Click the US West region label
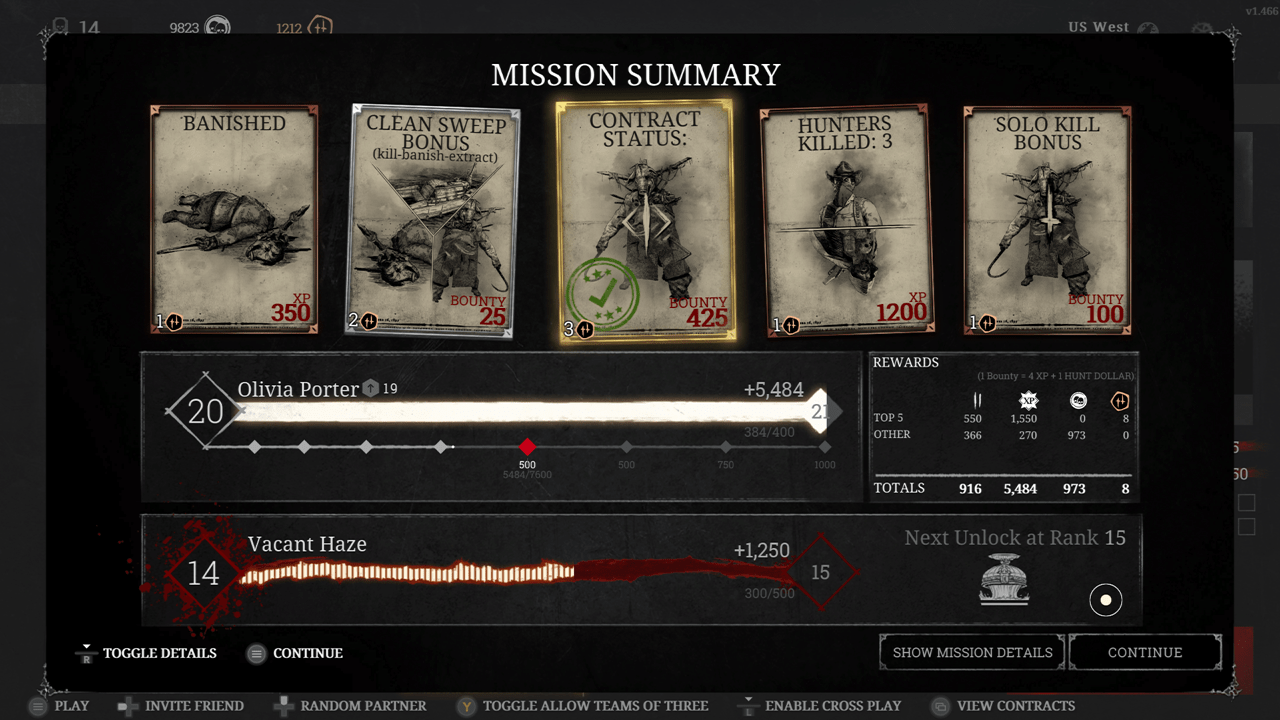 1097,27
